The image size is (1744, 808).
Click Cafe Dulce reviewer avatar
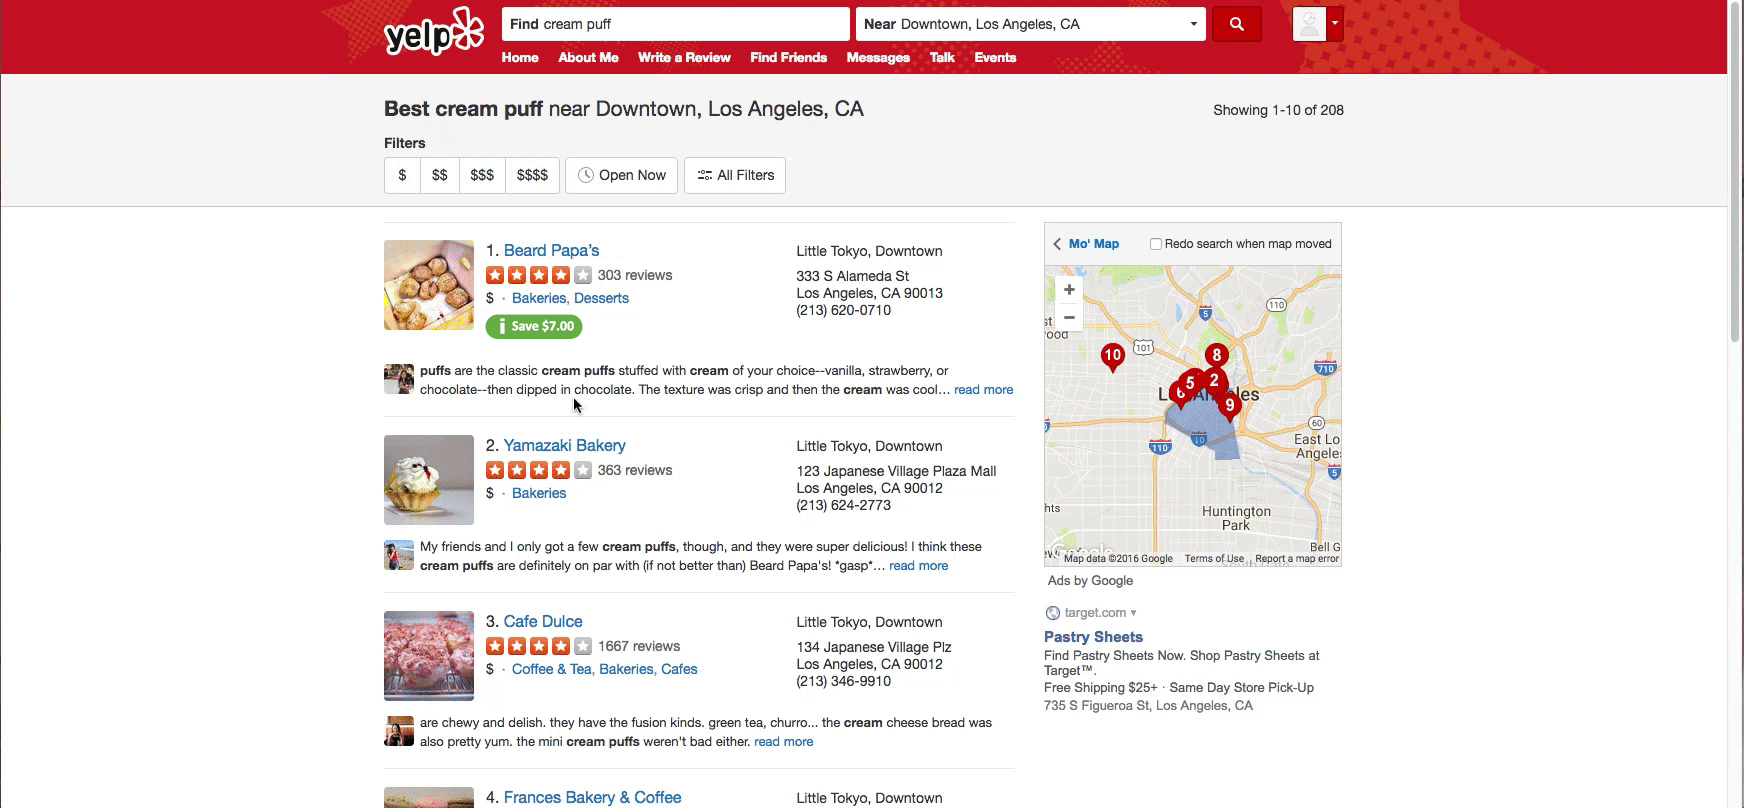(399, 731)
